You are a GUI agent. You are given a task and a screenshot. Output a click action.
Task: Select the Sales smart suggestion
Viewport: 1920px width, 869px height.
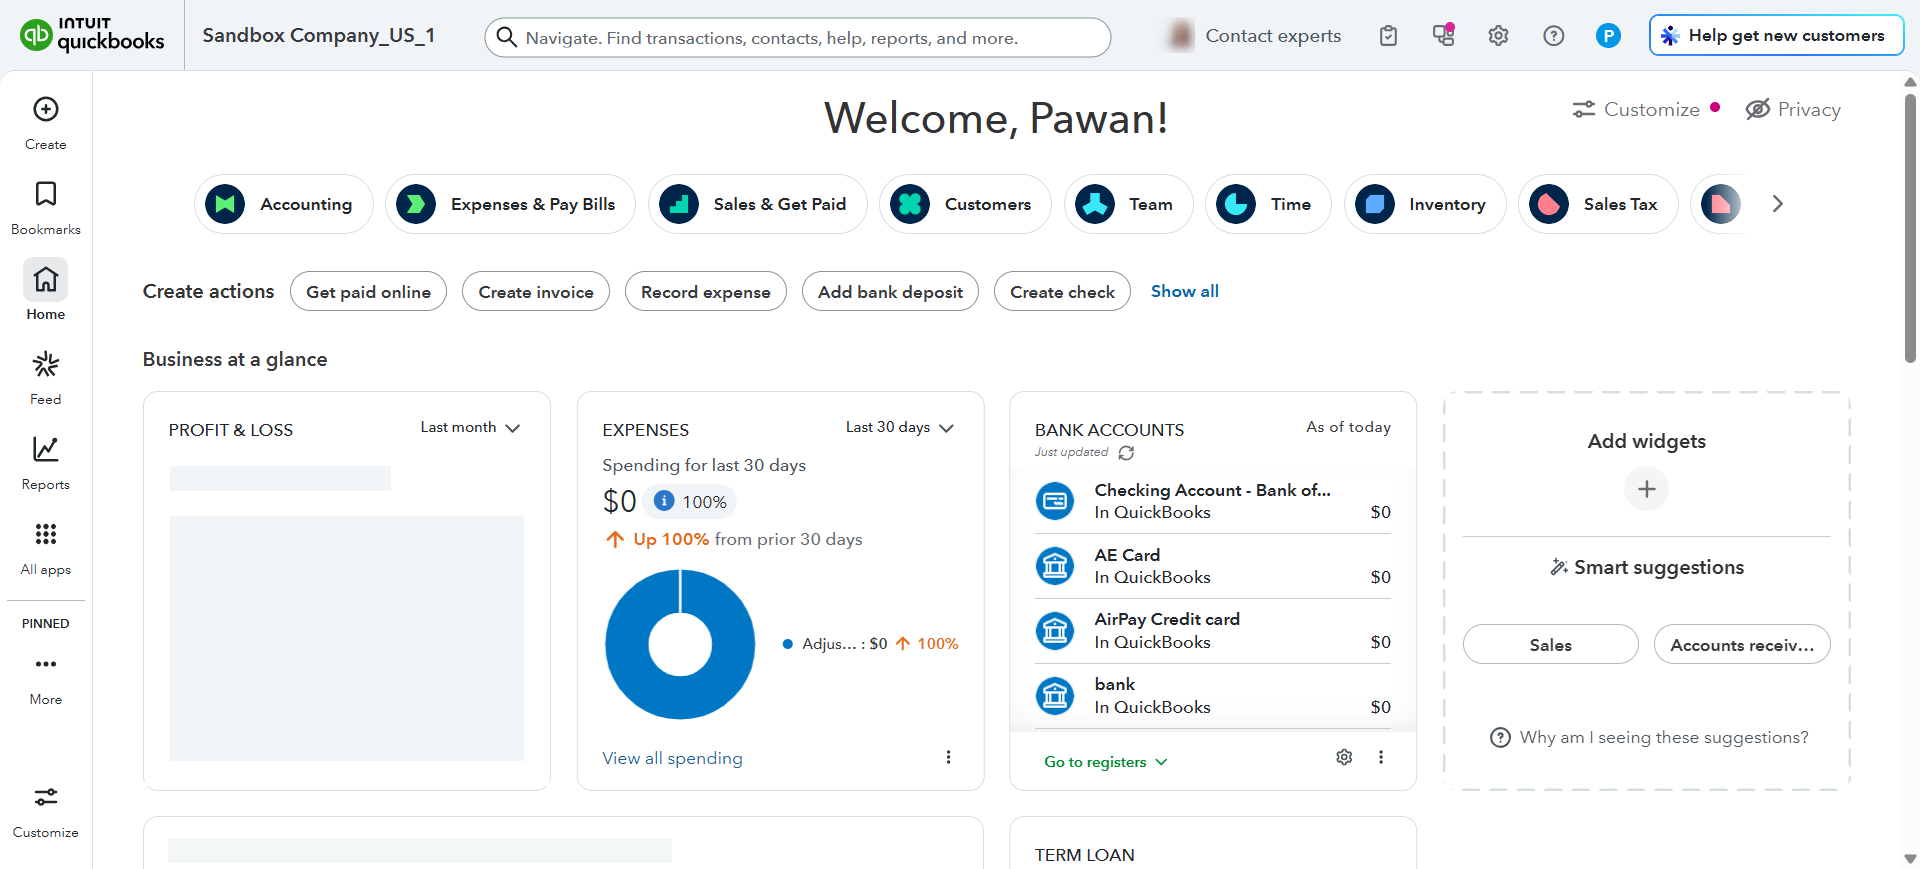click(x=1550, y=645)
